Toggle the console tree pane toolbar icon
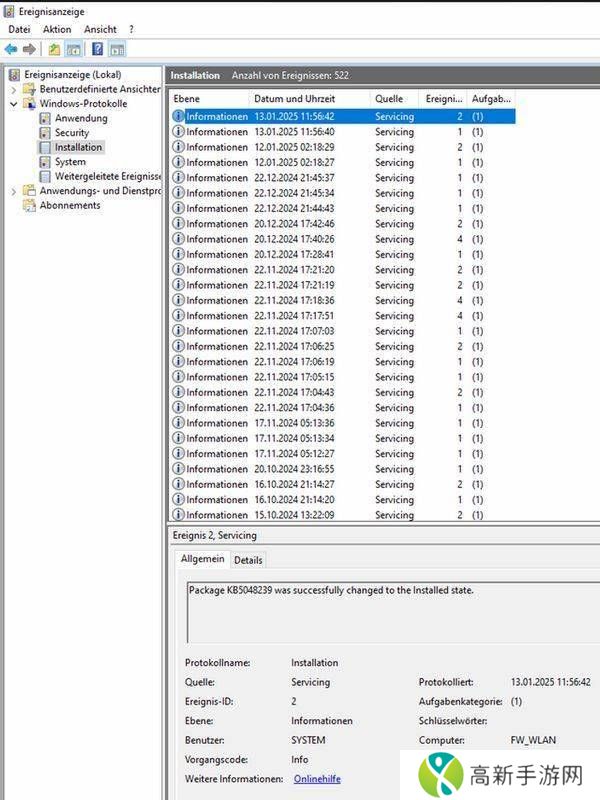The image size is (600, 800). [x=73, y=49]
